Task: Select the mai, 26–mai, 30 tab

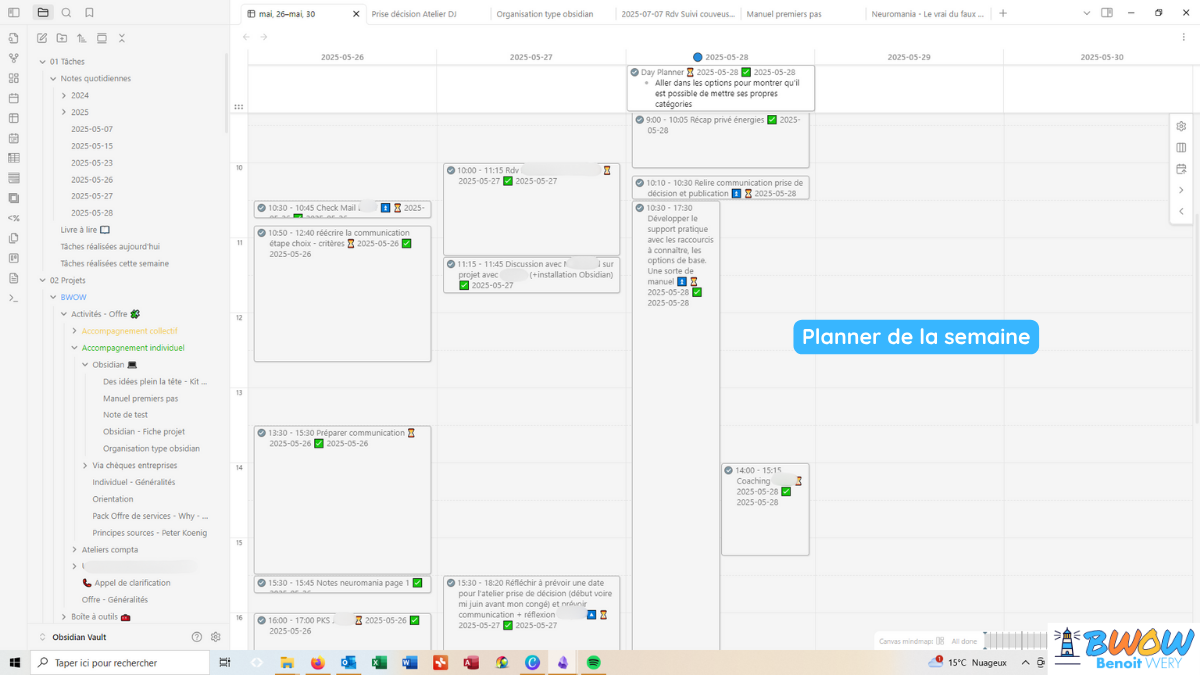Action: (303, 14)
